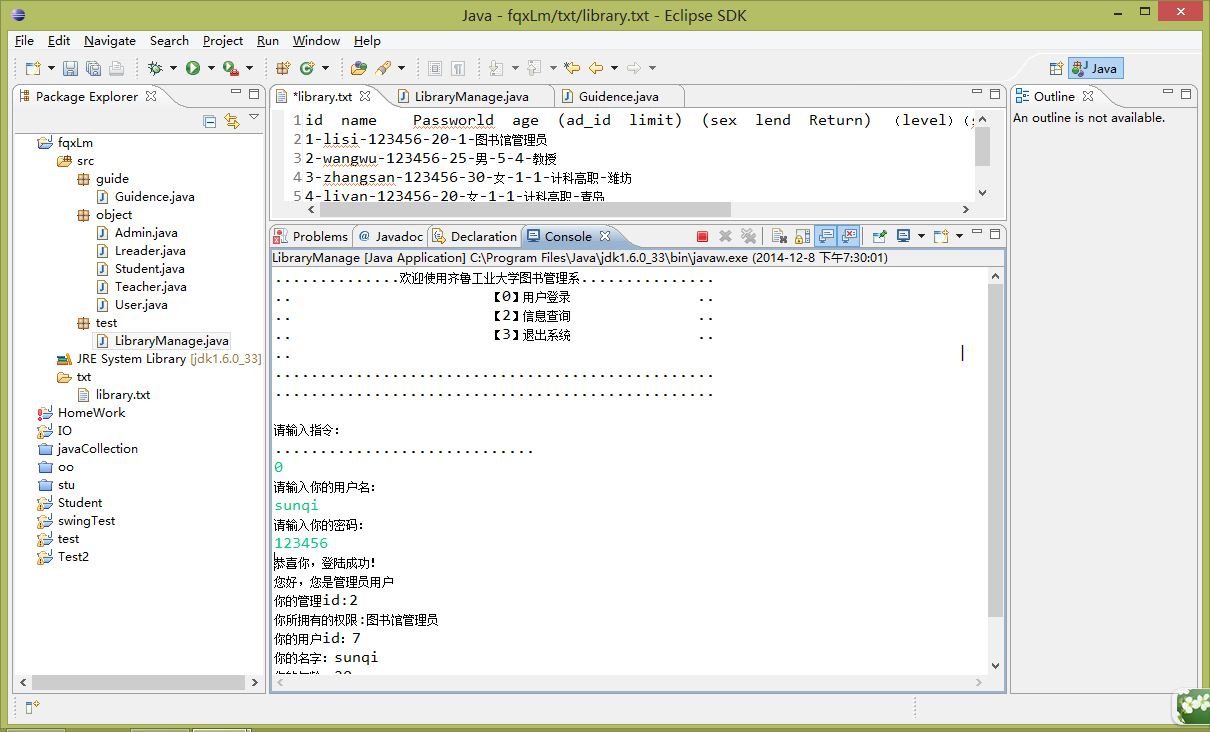1210x732 pixels.
Task: Click the Back navigation arrow icon
Action: 596,68
